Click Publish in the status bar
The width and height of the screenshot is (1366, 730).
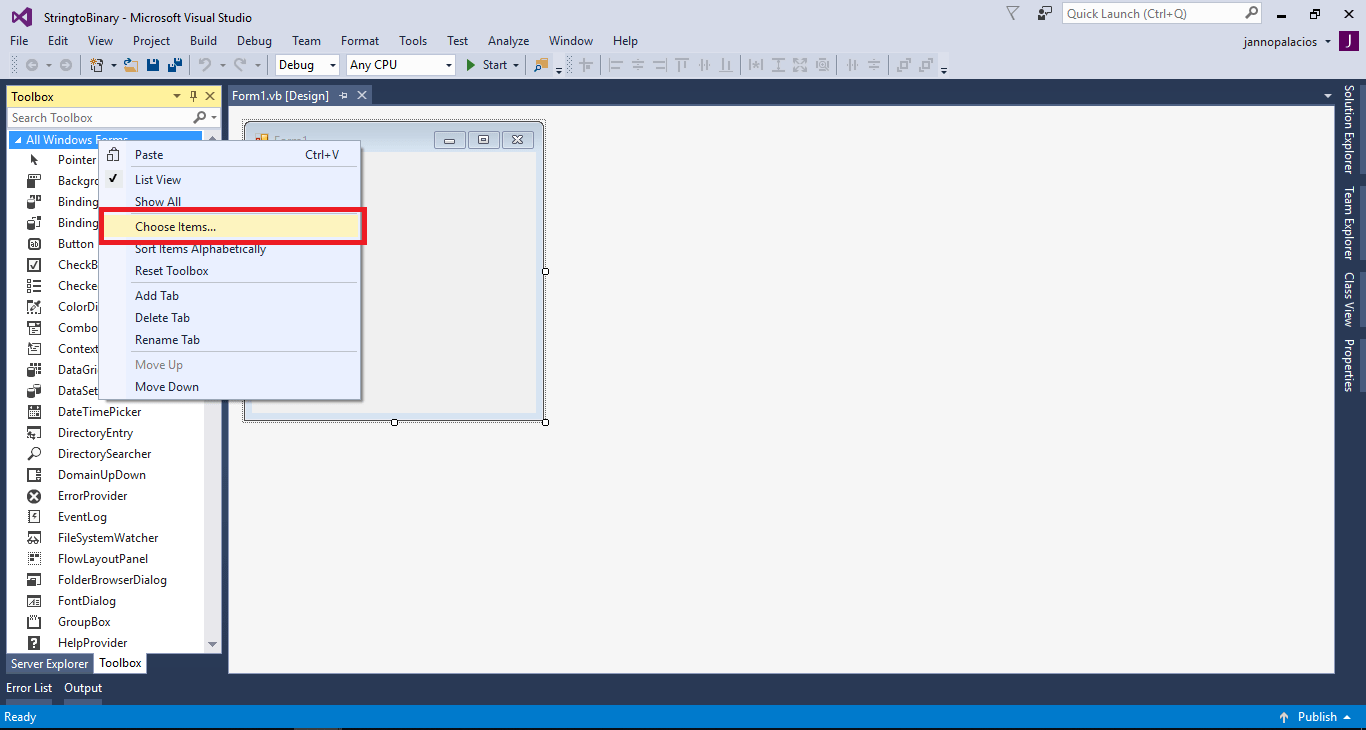(1318, 716)
